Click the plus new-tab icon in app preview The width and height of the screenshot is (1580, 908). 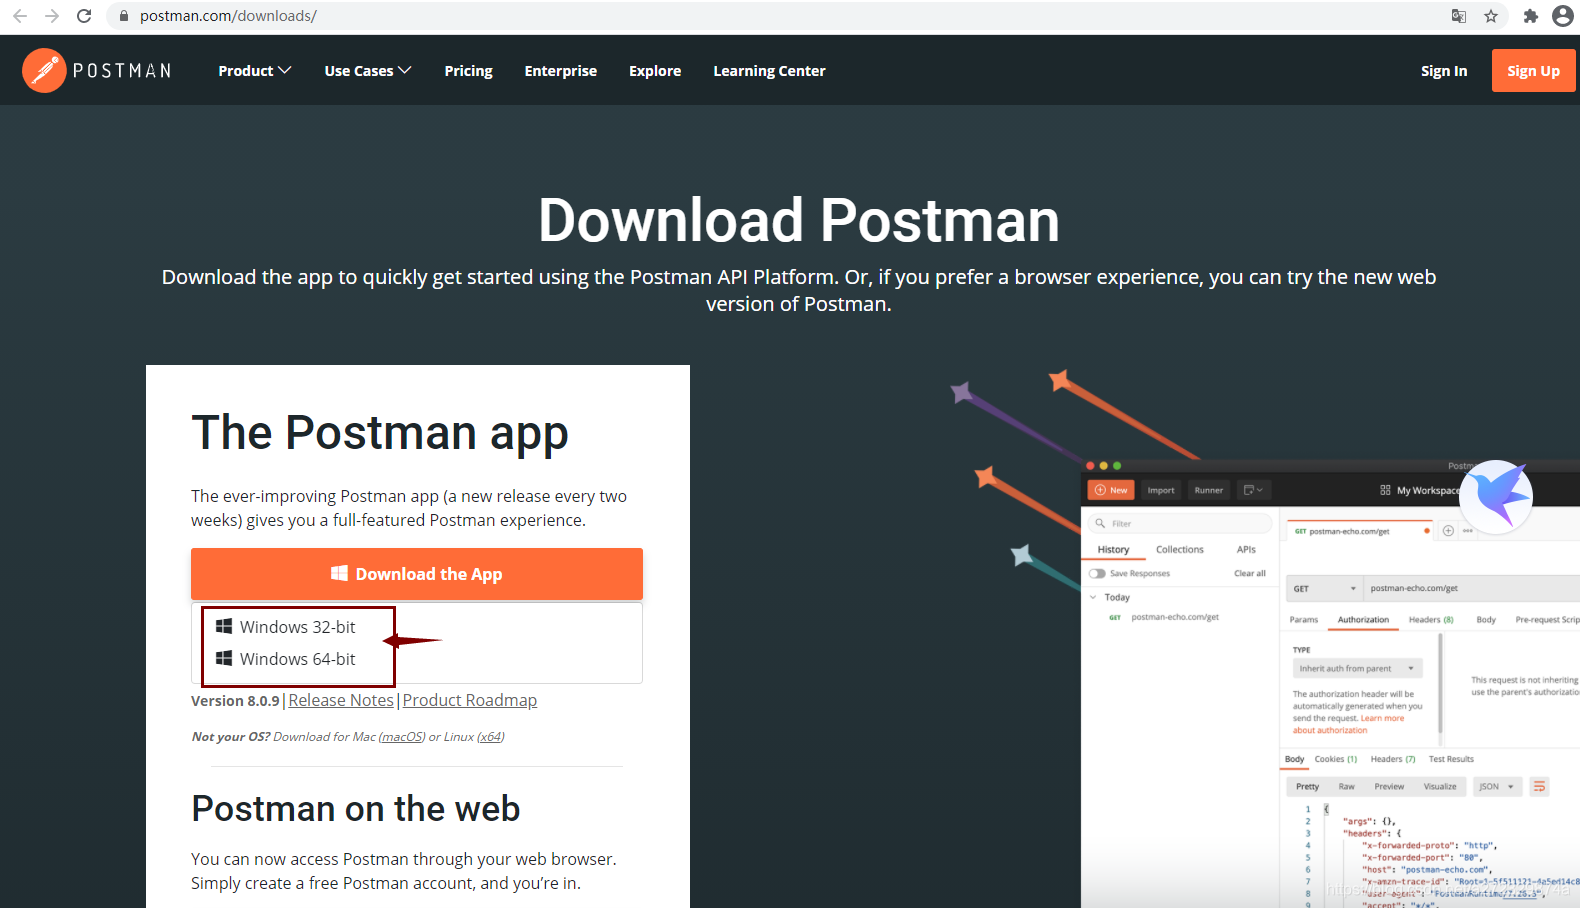1448,531
